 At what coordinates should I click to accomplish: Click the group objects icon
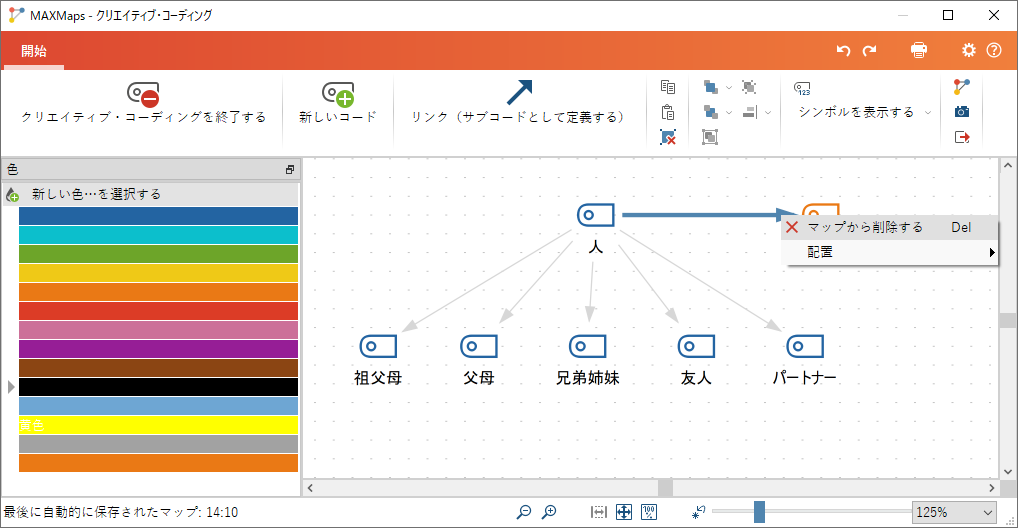click(710, 137)
